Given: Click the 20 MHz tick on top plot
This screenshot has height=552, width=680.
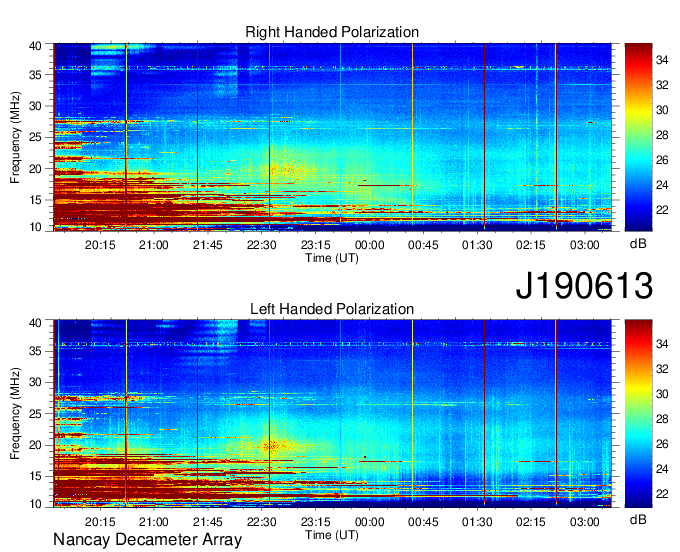Looking at the screenshot, I should [35, 169].
